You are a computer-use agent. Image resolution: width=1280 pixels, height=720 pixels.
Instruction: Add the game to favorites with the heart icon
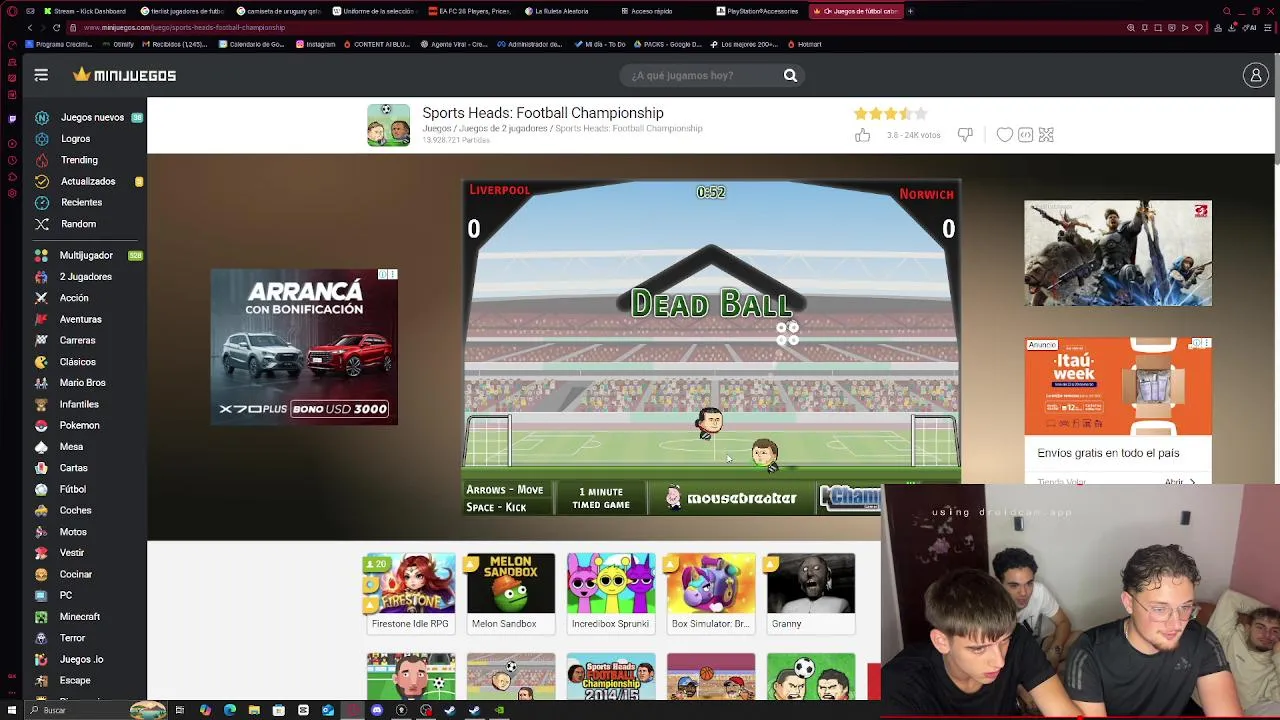[x=1004, y=134]
